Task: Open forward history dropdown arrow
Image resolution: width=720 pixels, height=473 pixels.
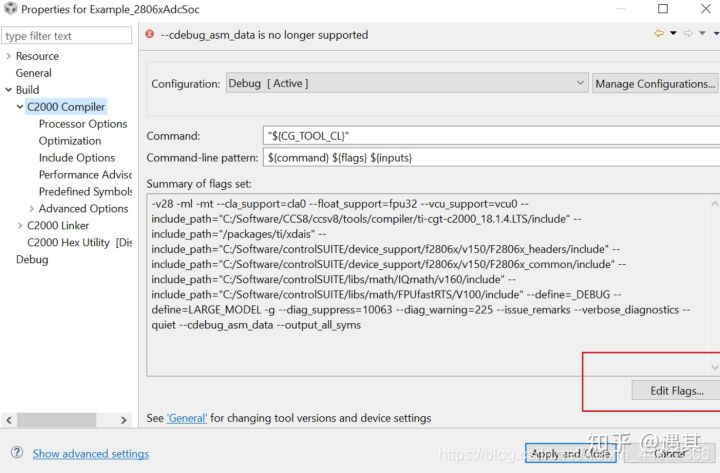Action: pyautogui.click(x=702, y=33)
